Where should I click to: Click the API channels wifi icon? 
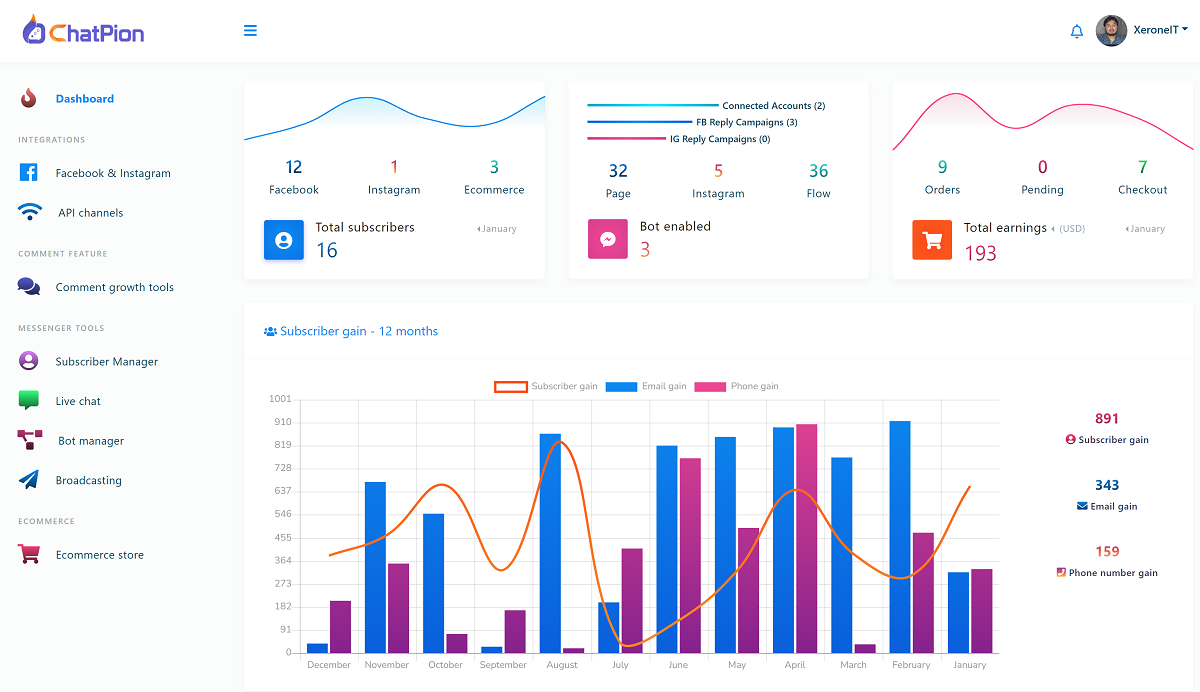(30, 212)
